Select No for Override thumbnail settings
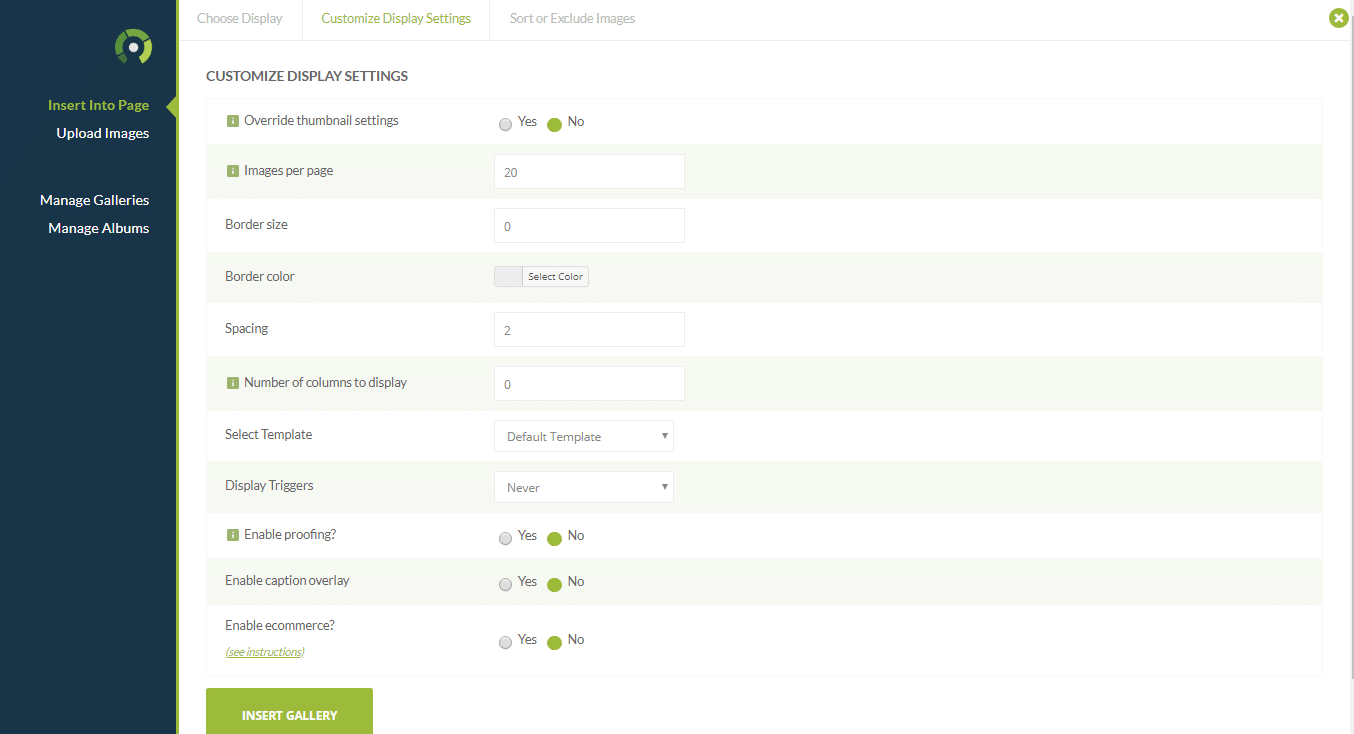This screenshot has height=734, width=1354. 555,125
